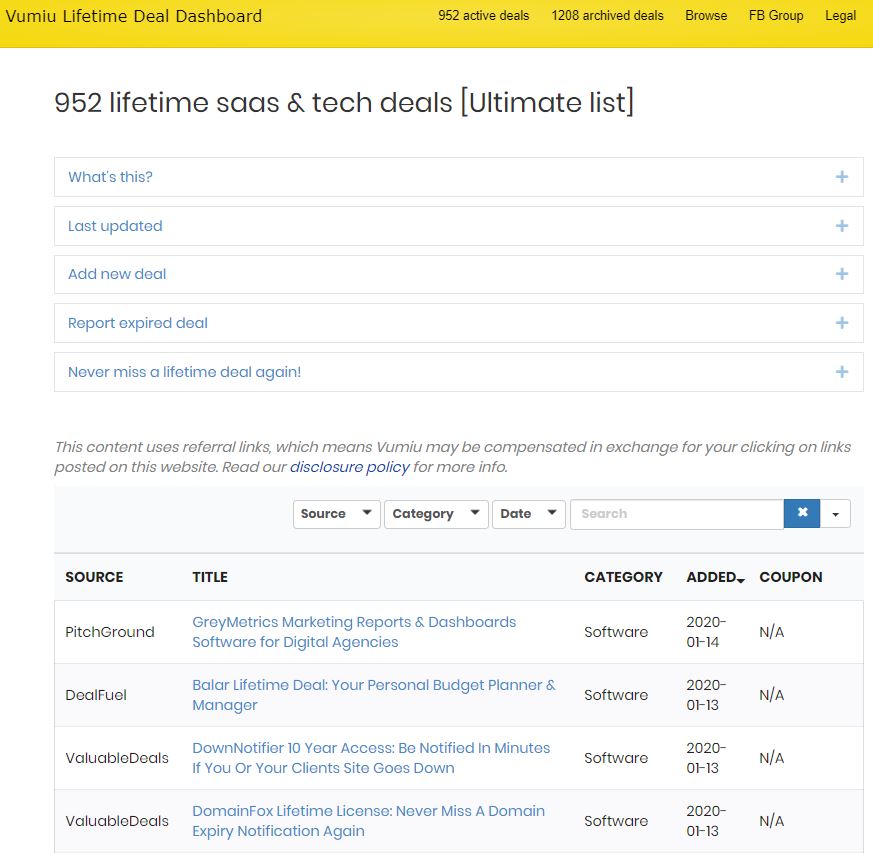The image size is (873, 853).
Task: Click the N/A coupon in the PitchGround row
Action: 771,632
